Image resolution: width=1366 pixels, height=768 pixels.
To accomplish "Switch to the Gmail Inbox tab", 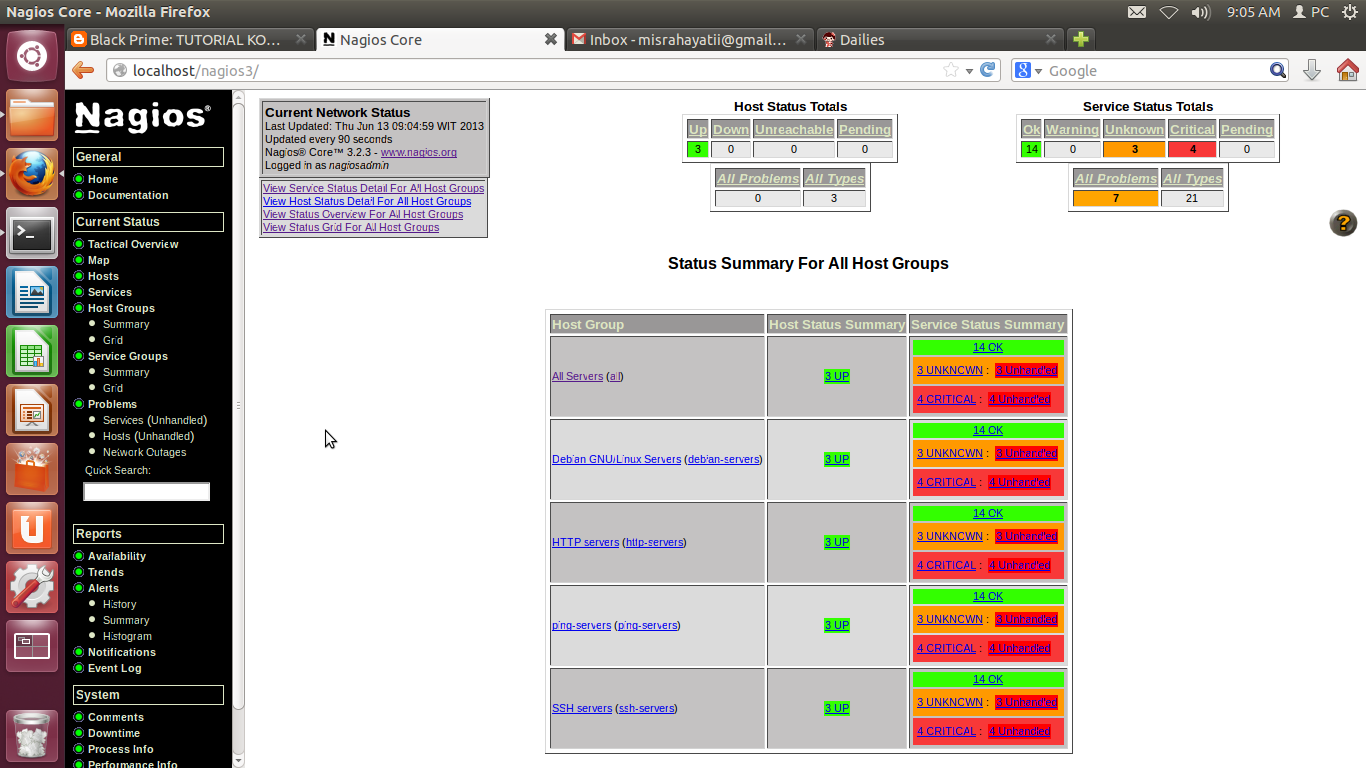I will [x=689, y=39].
